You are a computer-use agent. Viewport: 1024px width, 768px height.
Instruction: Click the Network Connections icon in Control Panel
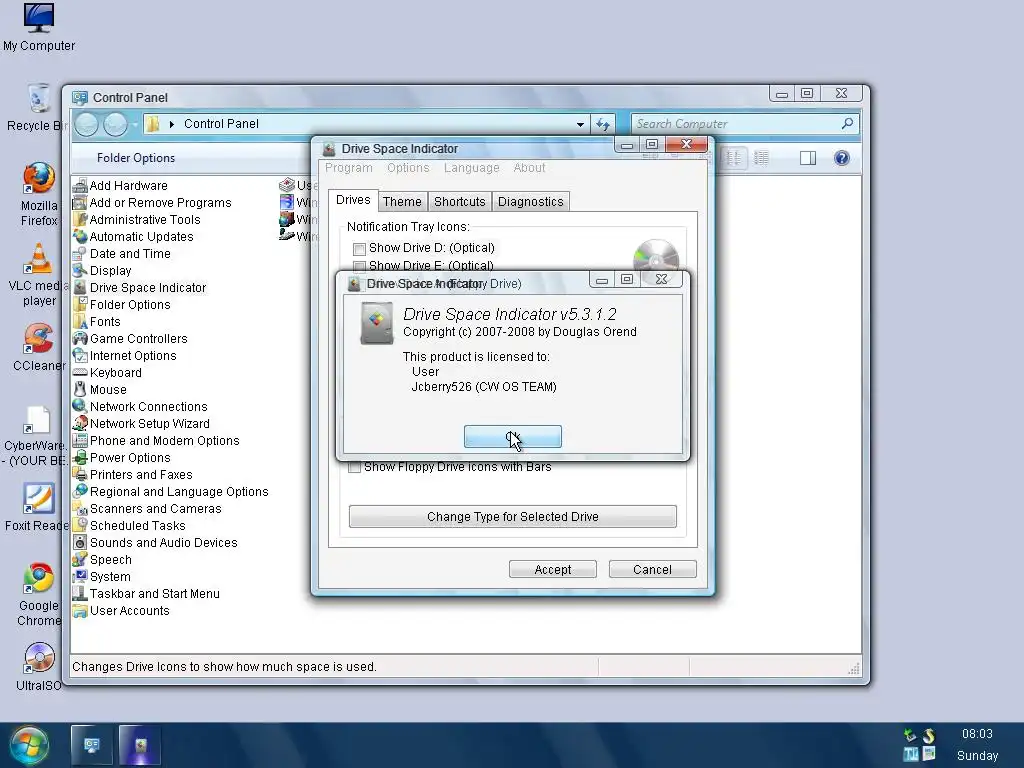[80, 406]
